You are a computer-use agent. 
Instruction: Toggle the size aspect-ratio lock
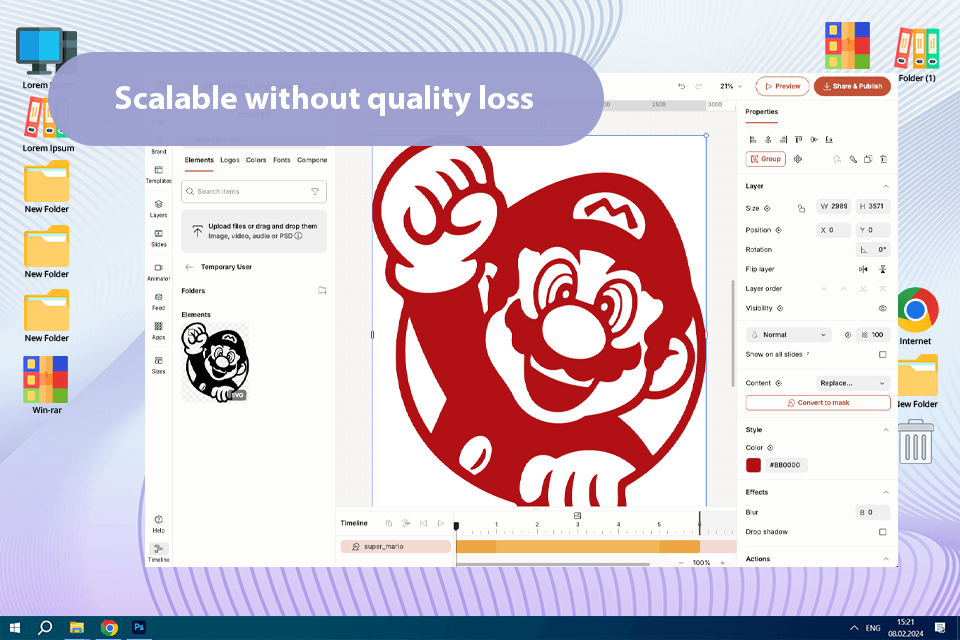(x=801, y=208)
